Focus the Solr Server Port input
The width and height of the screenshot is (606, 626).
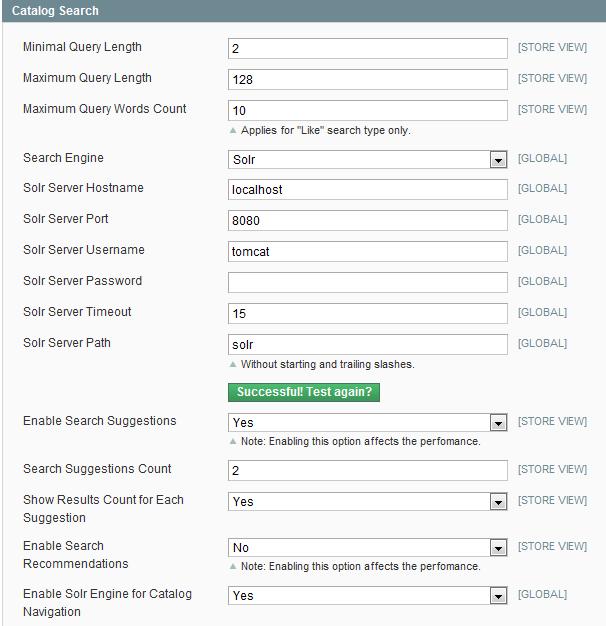coord(367,221)
